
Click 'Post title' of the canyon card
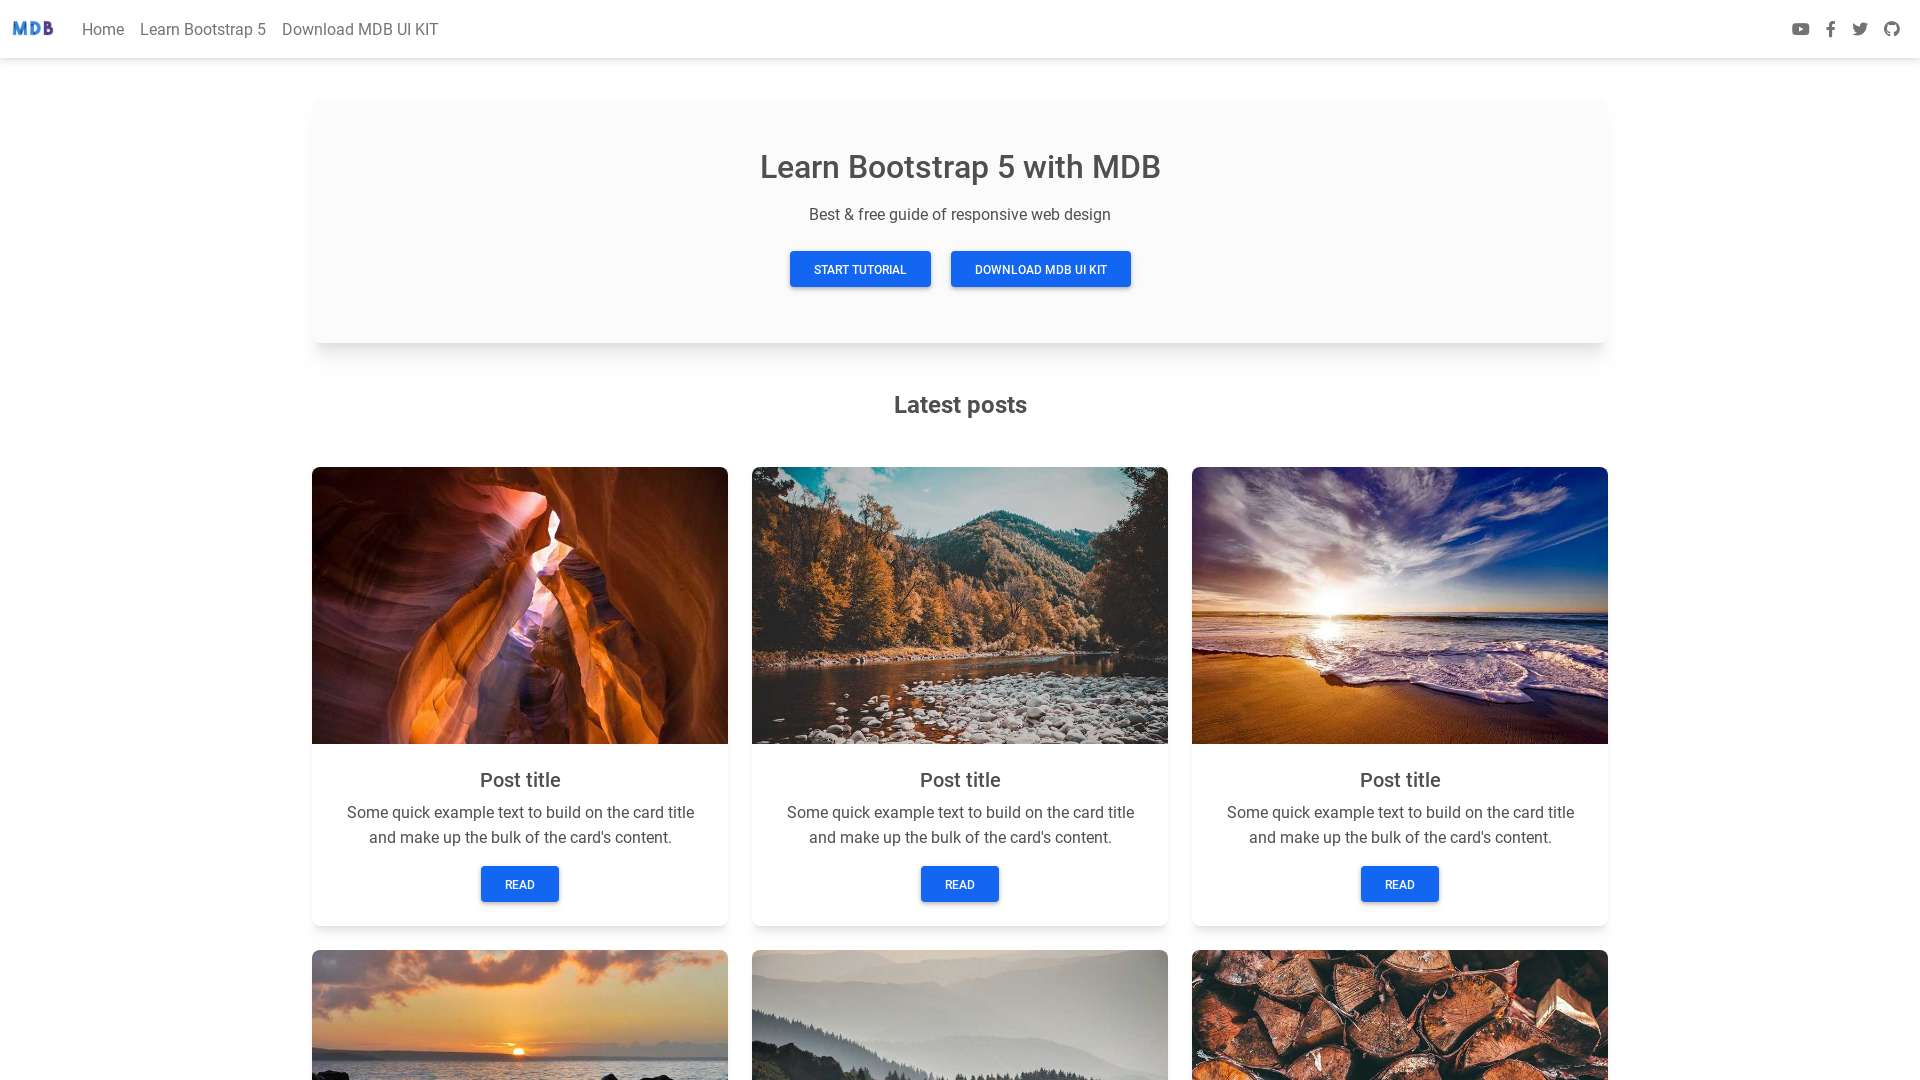click(x=520, y=780)
